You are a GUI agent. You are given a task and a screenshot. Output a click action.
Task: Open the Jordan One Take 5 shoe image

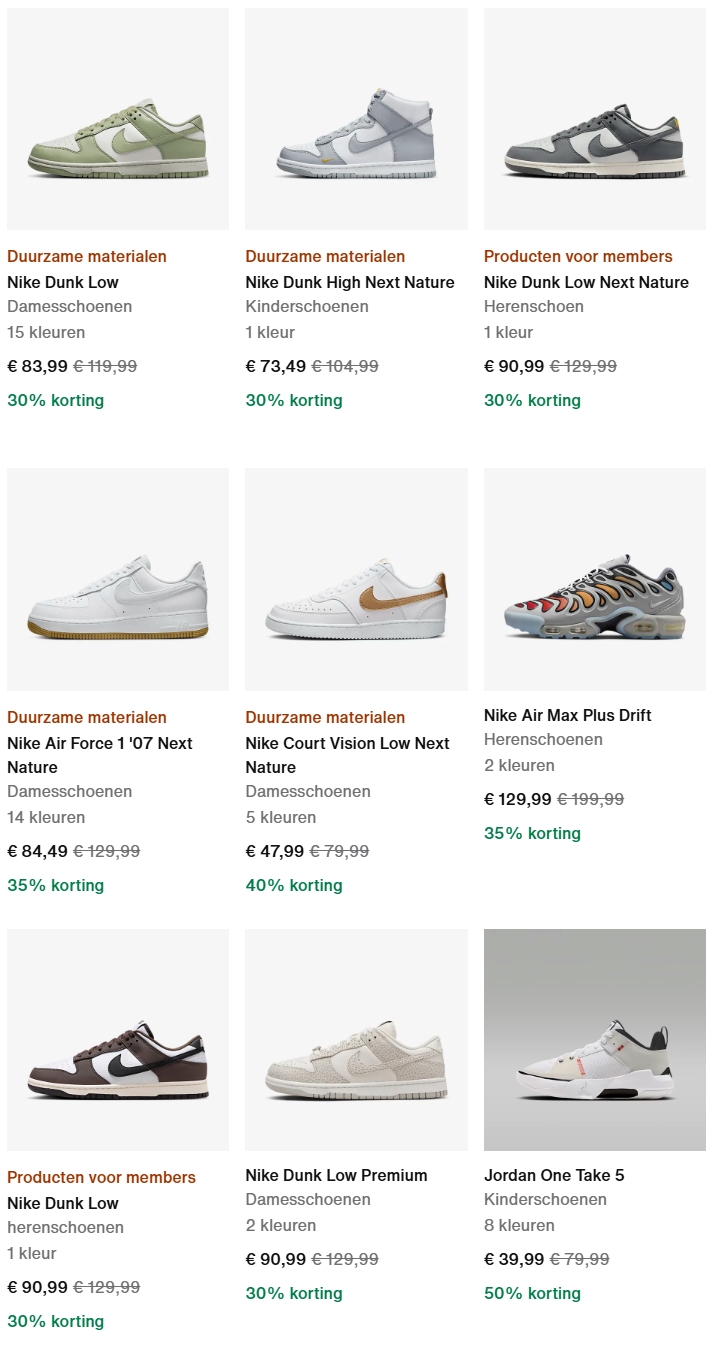[595, 1040]
